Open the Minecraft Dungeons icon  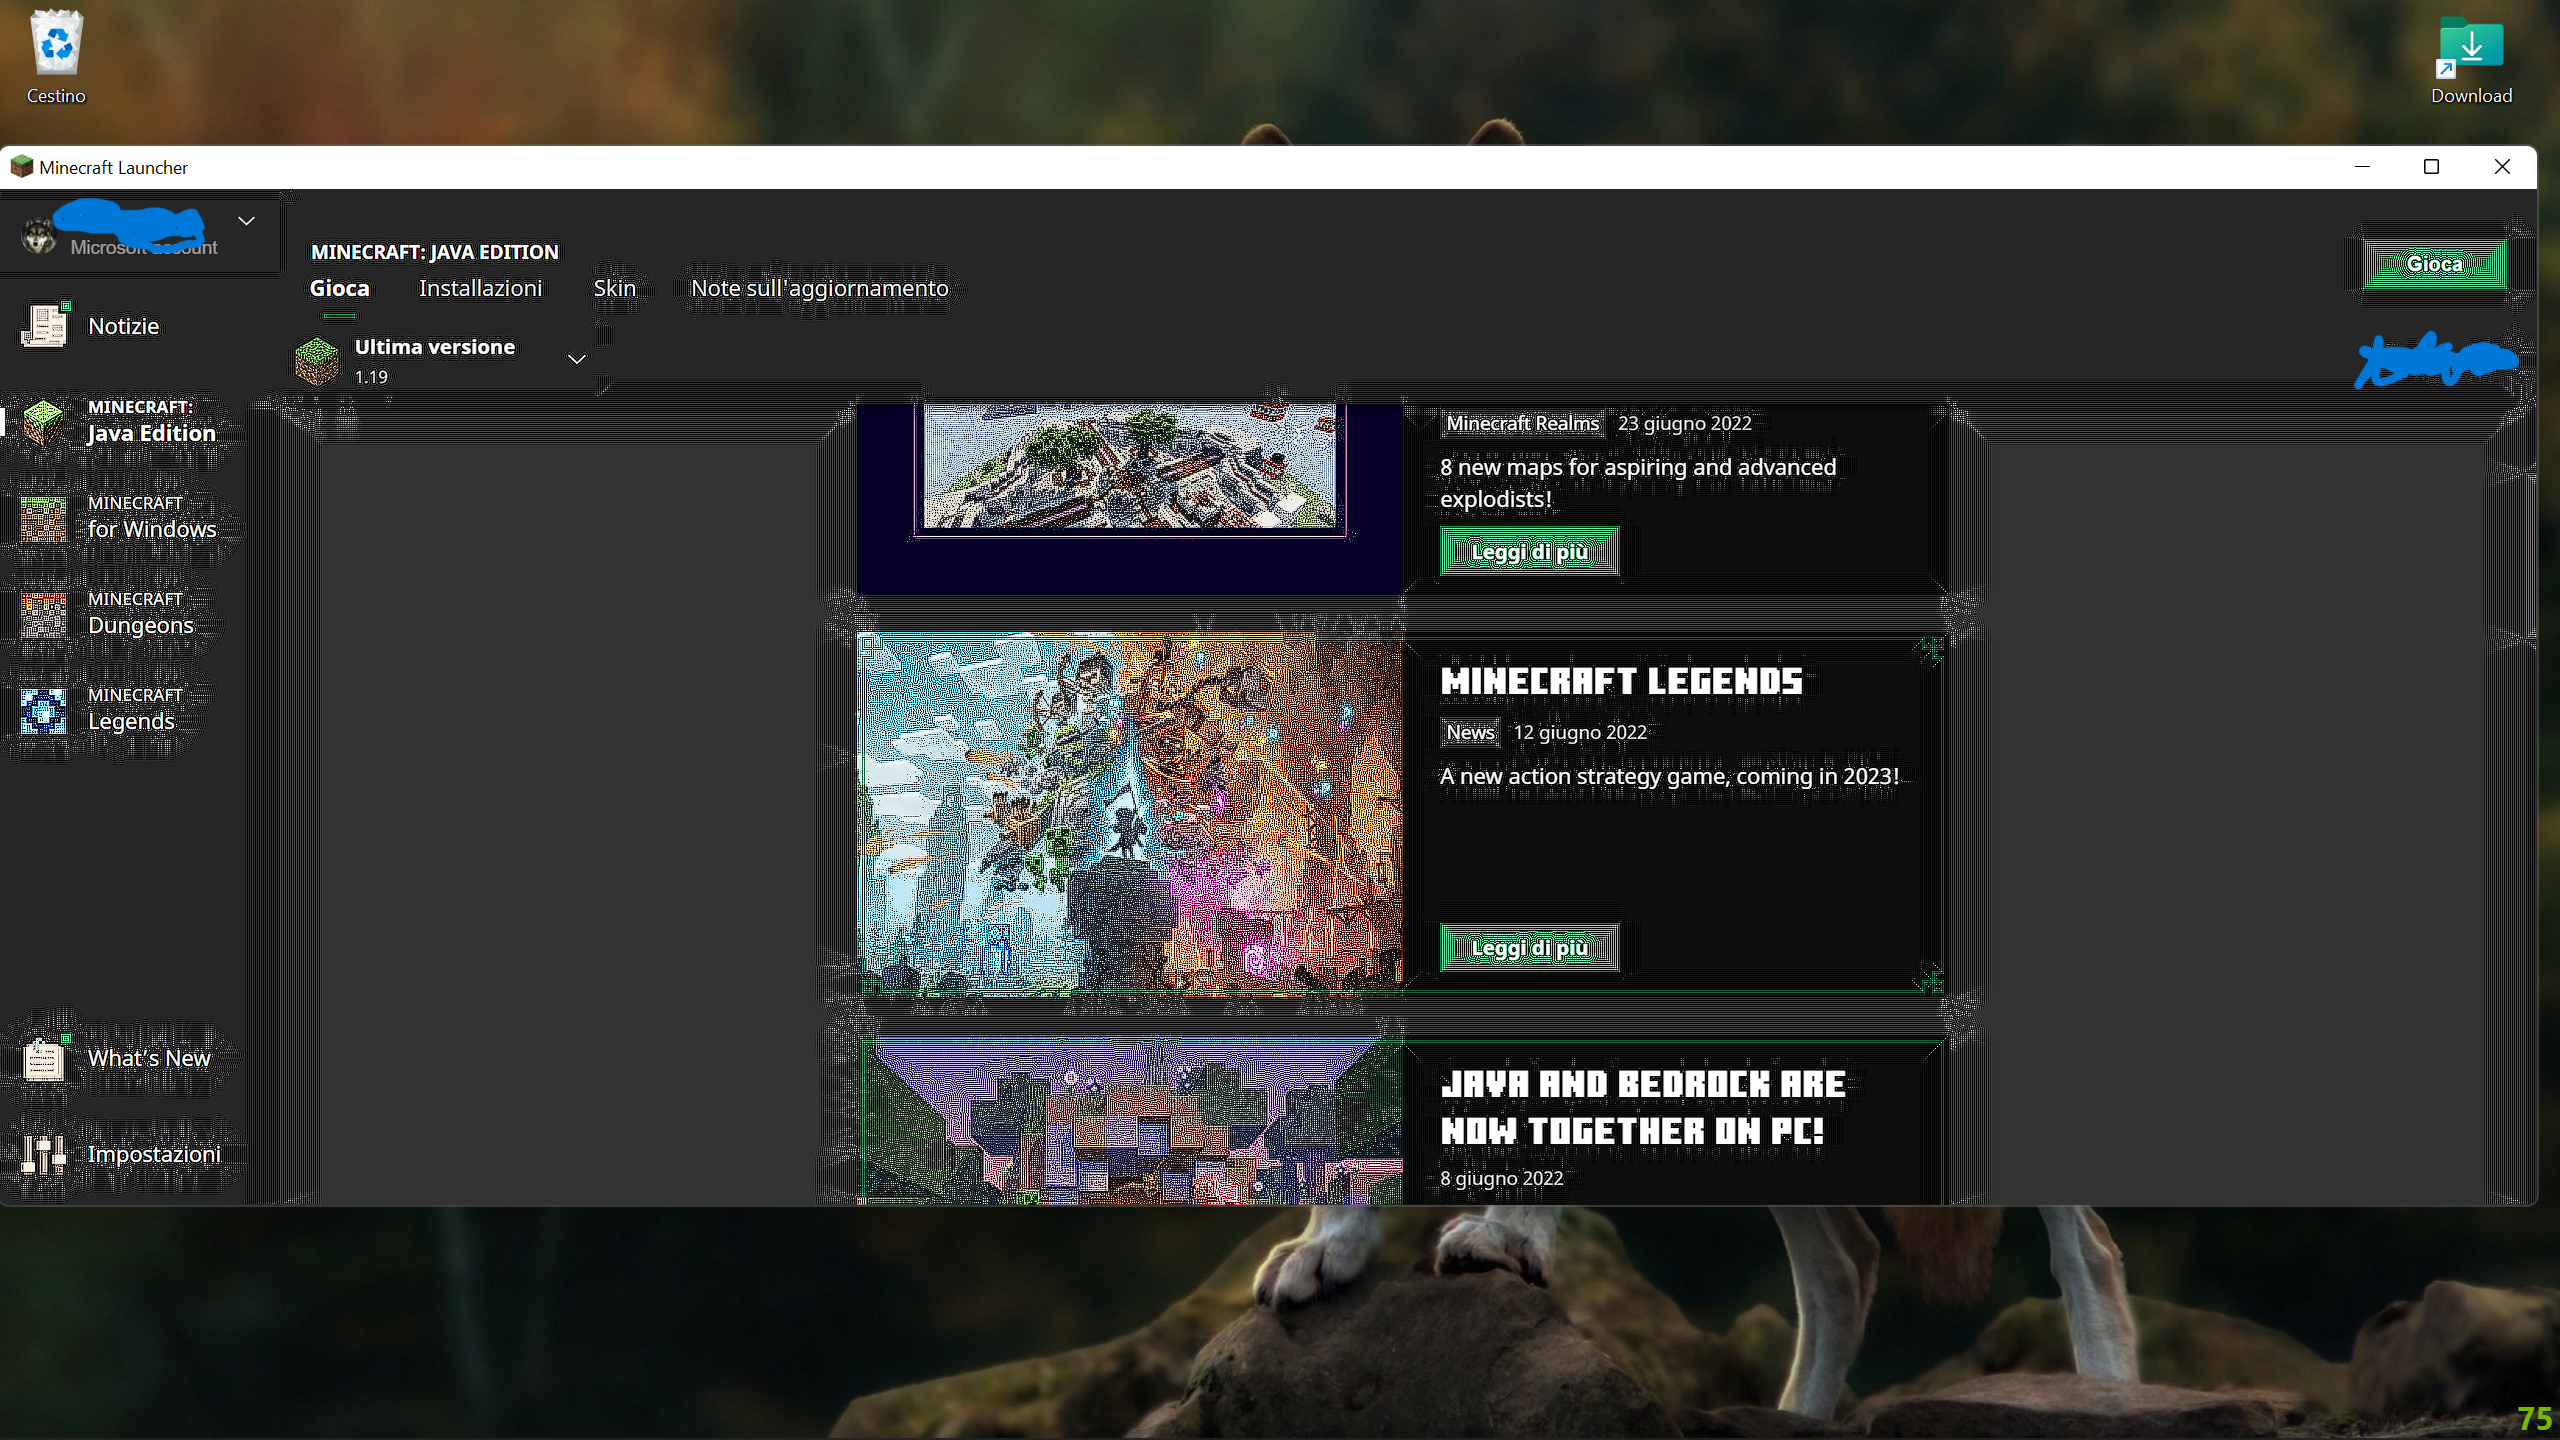tap(44, 613)
